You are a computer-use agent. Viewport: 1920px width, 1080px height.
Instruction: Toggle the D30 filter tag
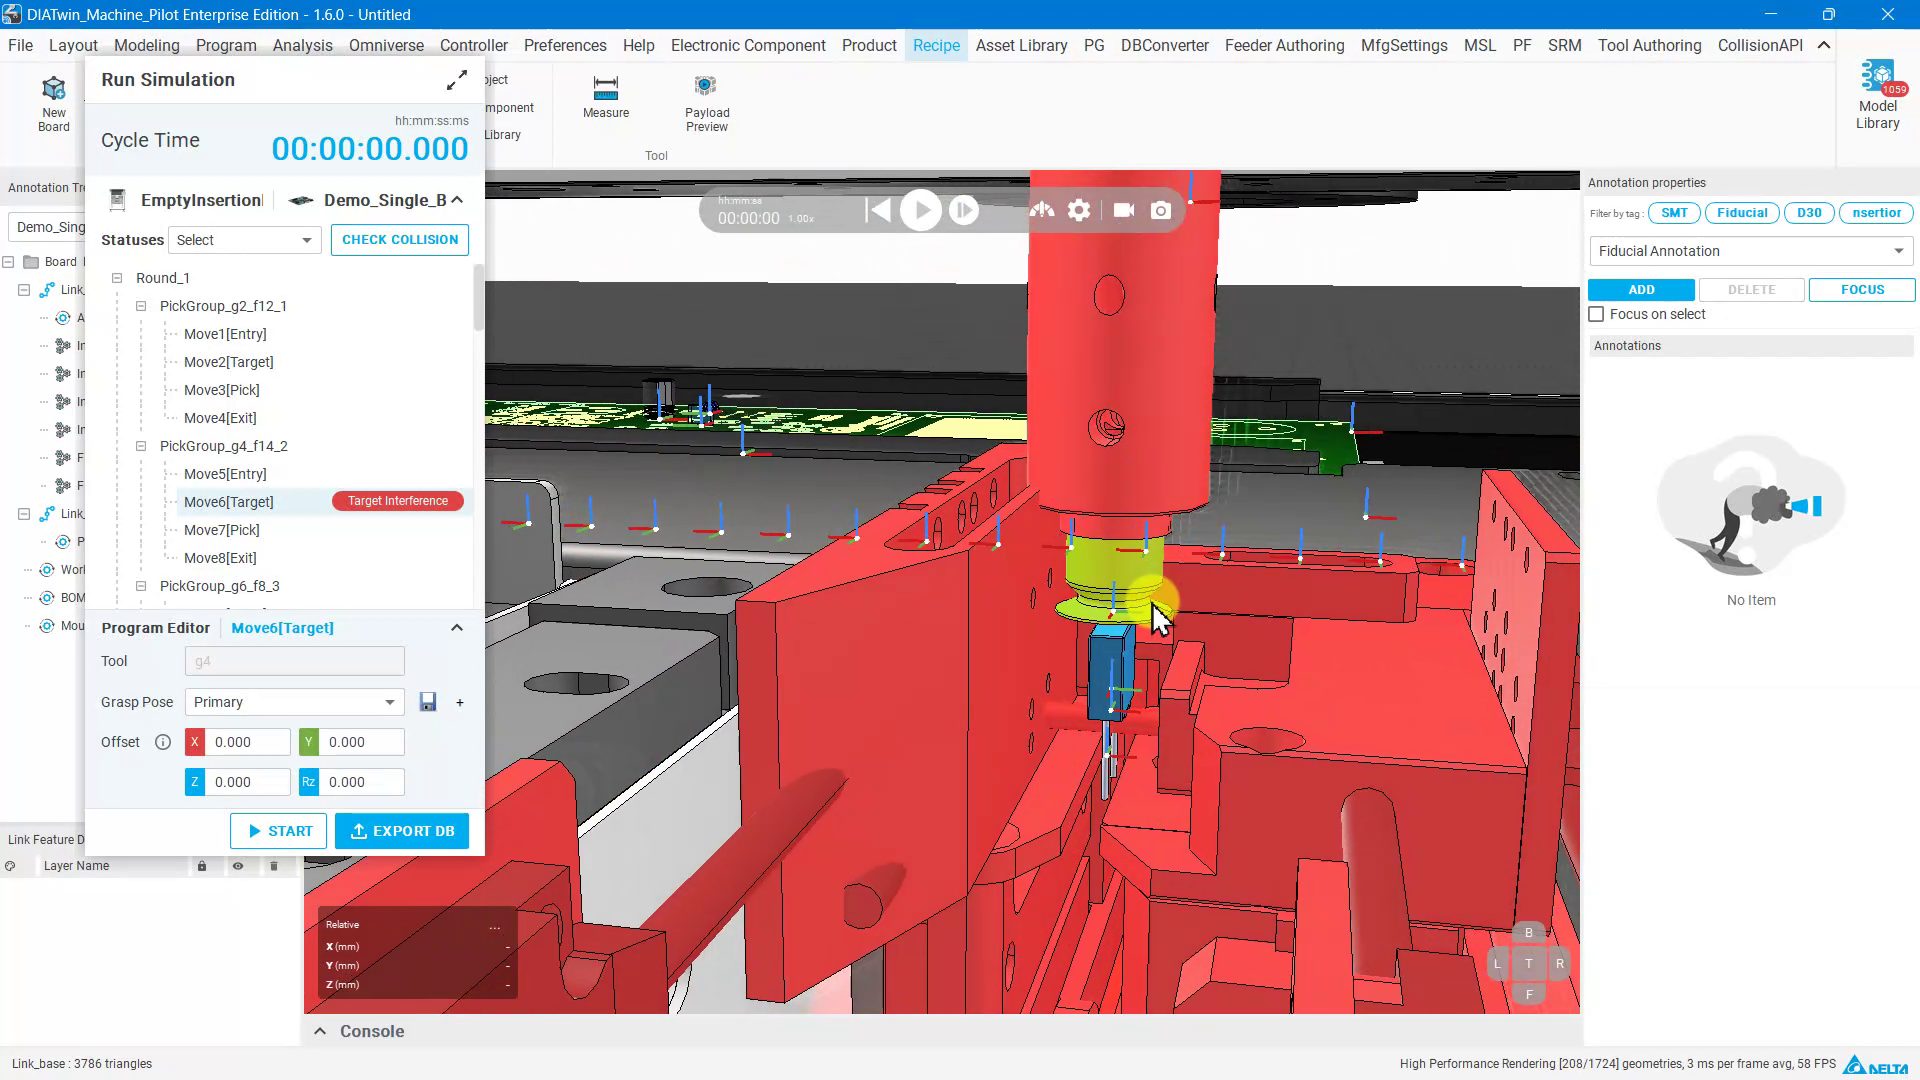pyautogui.click(x=1809, y=213)
